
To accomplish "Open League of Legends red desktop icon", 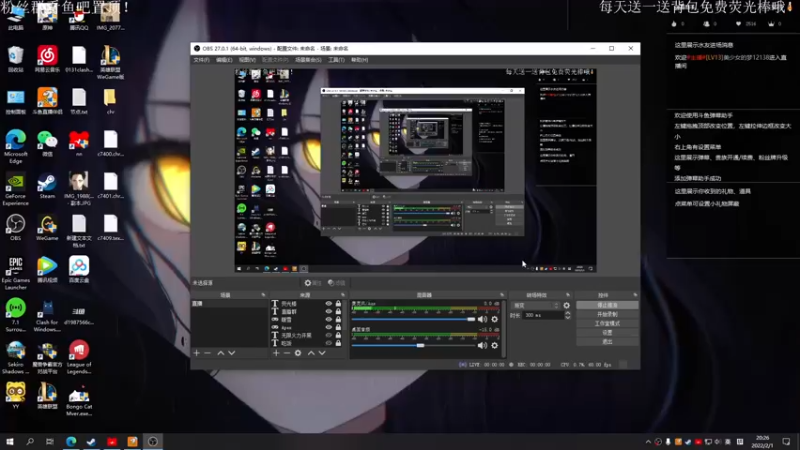I will (x=79, y=358).
